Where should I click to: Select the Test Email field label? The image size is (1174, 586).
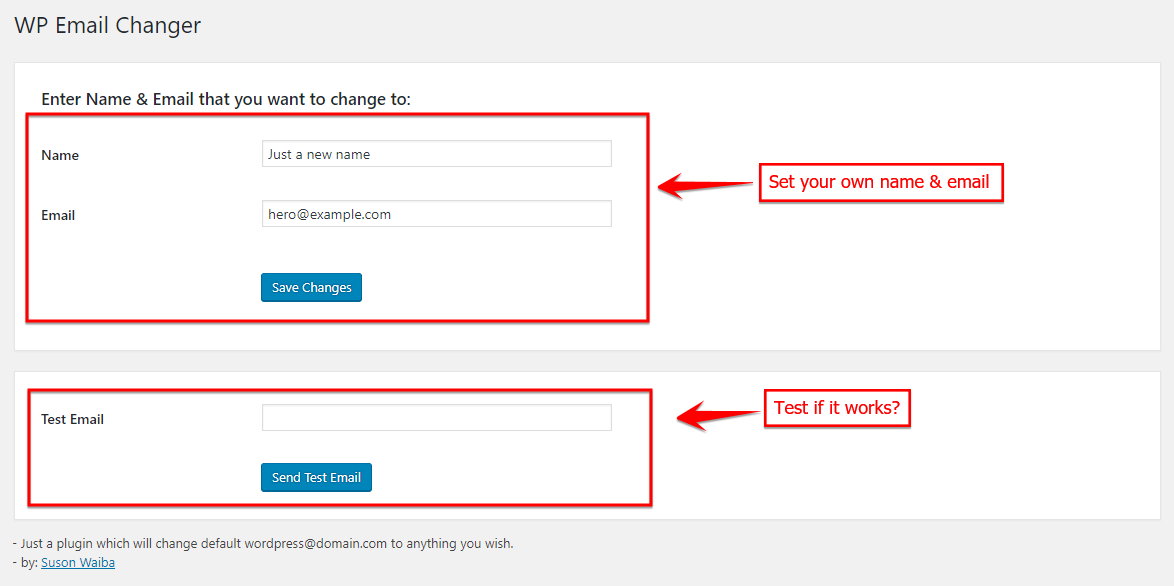pyautogui.click(x=72, y=419)
